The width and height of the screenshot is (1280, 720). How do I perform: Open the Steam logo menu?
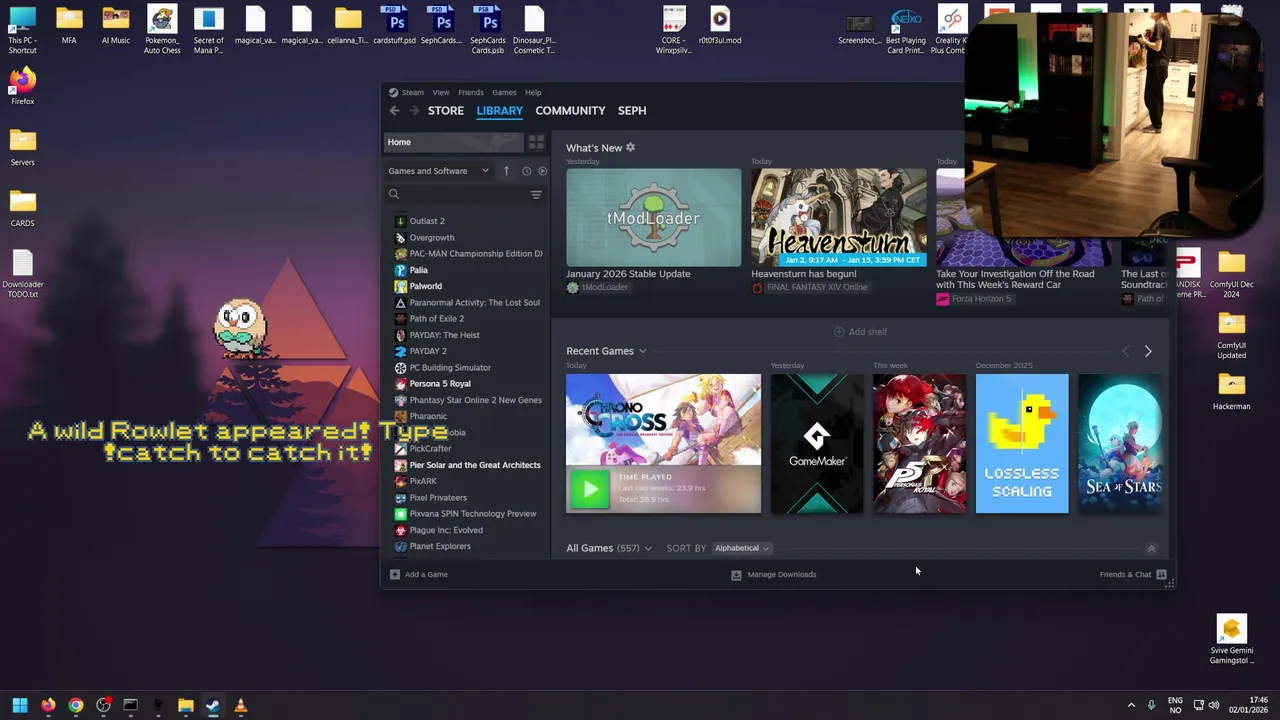coord(406,92)
